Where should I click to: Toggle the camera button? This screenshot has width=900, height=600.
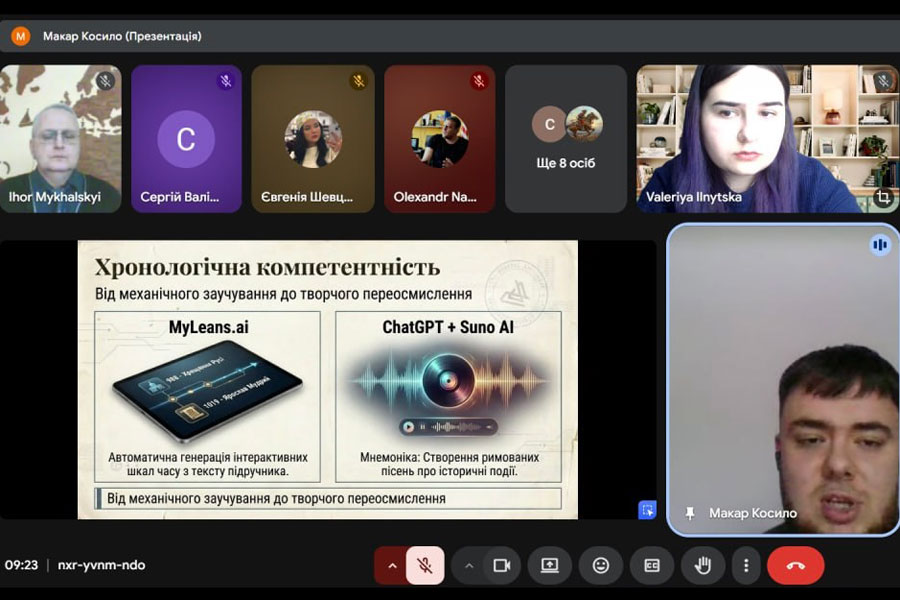click(502, 566)
